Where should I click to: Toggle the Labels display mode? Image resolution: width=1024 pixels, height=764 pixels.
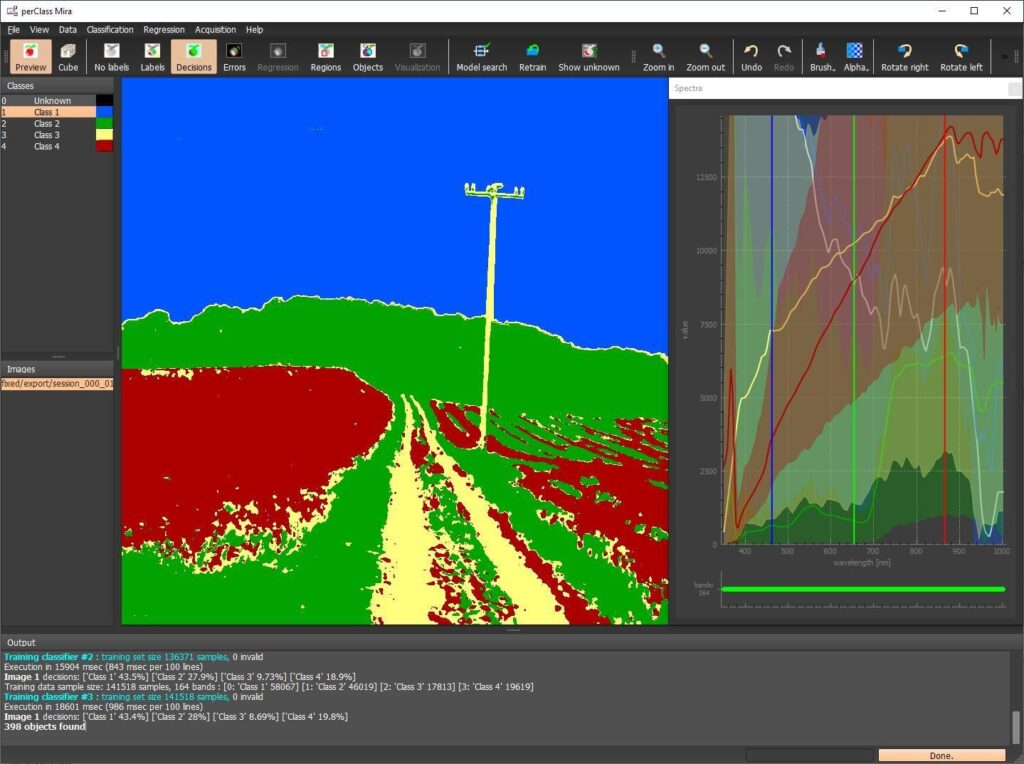click(152, 56)
